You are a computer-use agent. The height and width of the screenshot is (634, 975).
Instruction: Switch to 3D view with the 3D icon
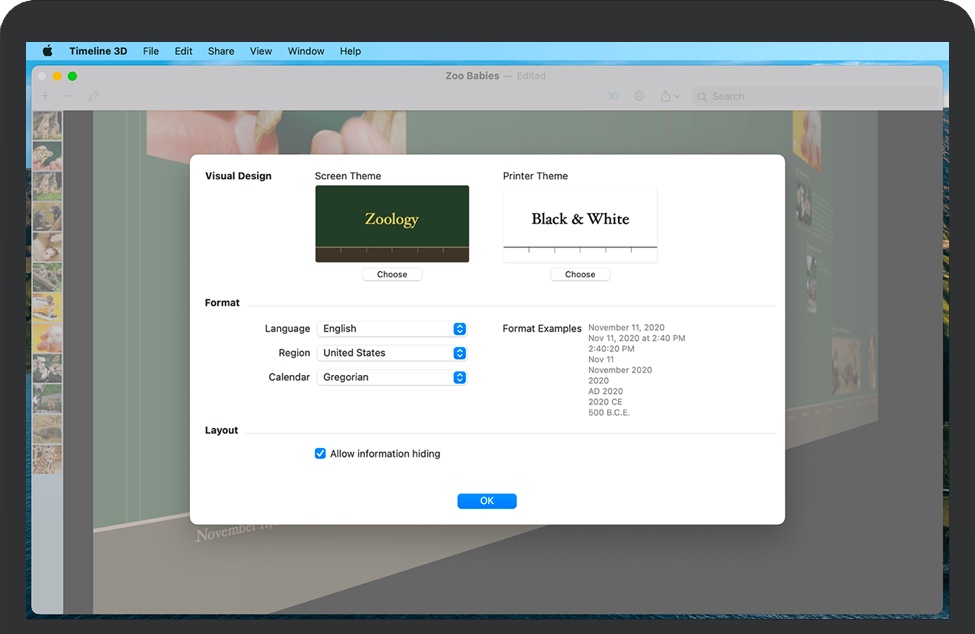pos(613,95)
